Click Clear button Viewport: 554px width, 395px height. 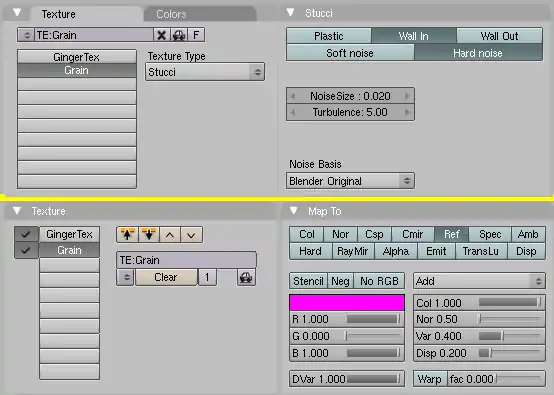click(x=166, y=277)
